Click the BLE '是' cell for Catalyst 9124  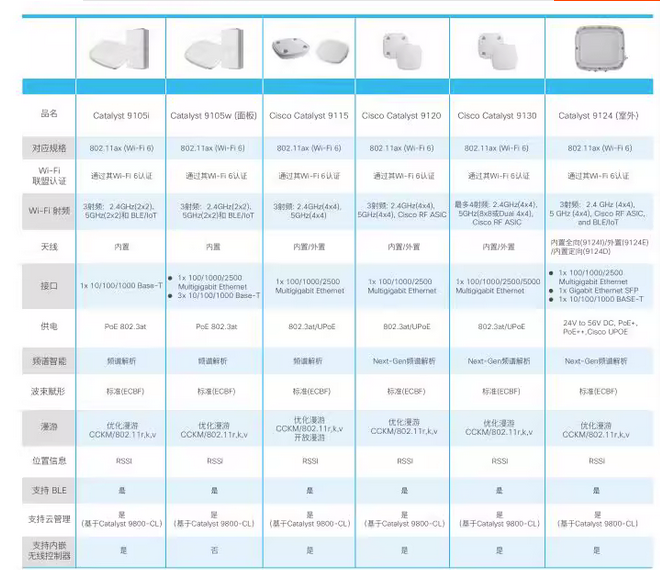point(596,490)
